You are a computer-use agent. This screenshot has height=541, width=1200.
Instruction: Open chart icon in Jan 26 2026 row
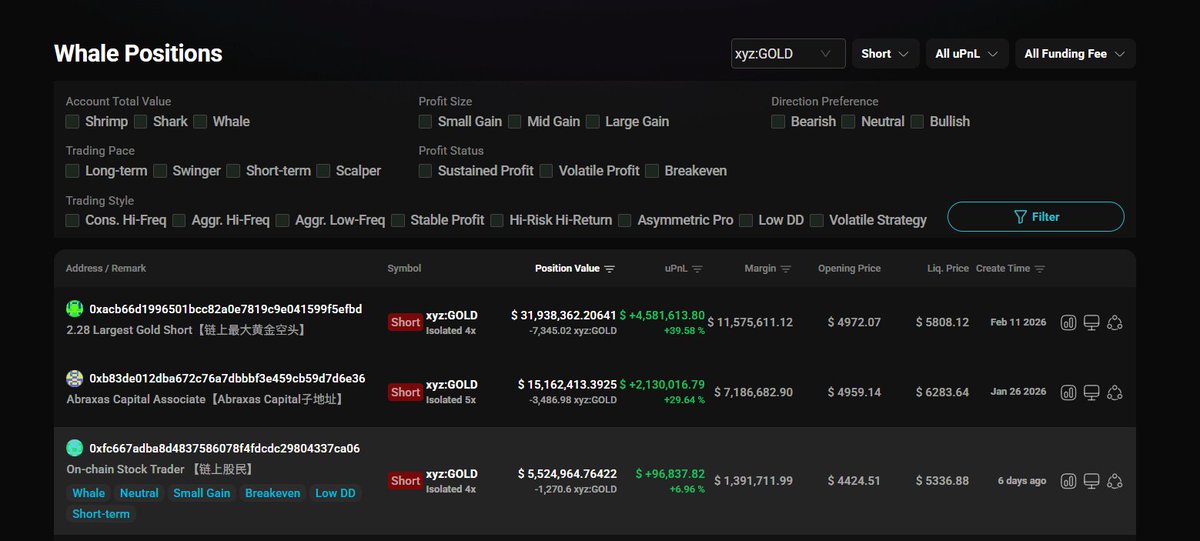tap(1068, 392)
